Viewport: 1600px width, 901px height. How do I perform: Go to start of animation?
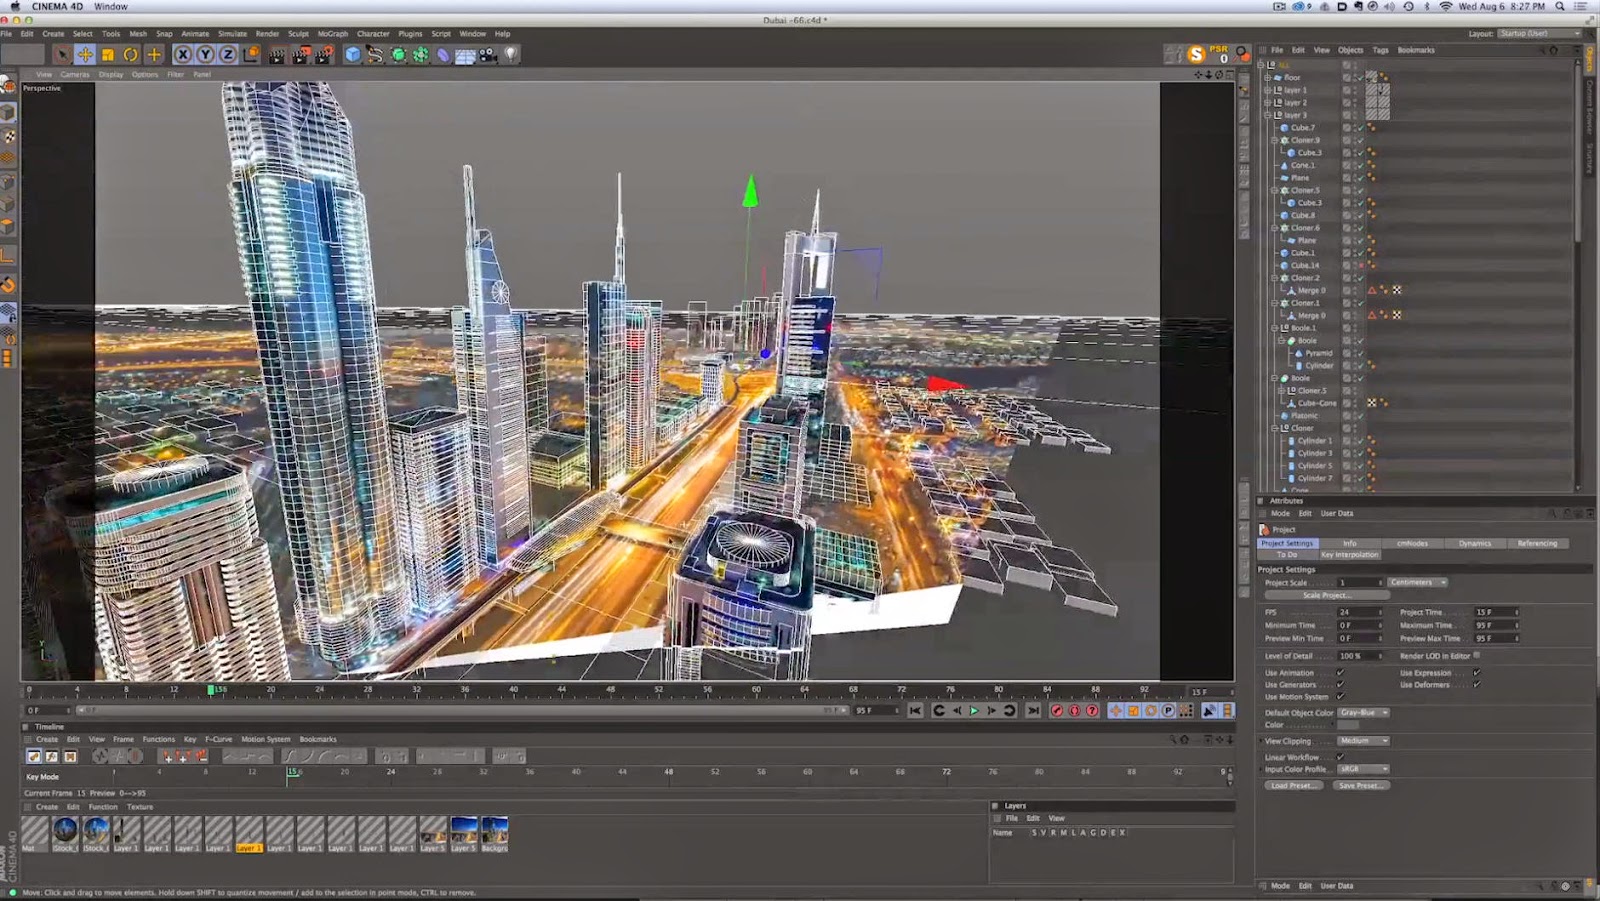pos(915,710)
